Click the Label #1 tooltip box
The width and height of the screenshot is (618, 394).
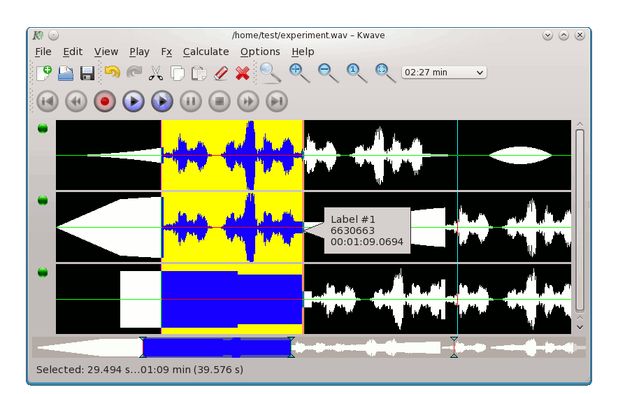point(367,230)
